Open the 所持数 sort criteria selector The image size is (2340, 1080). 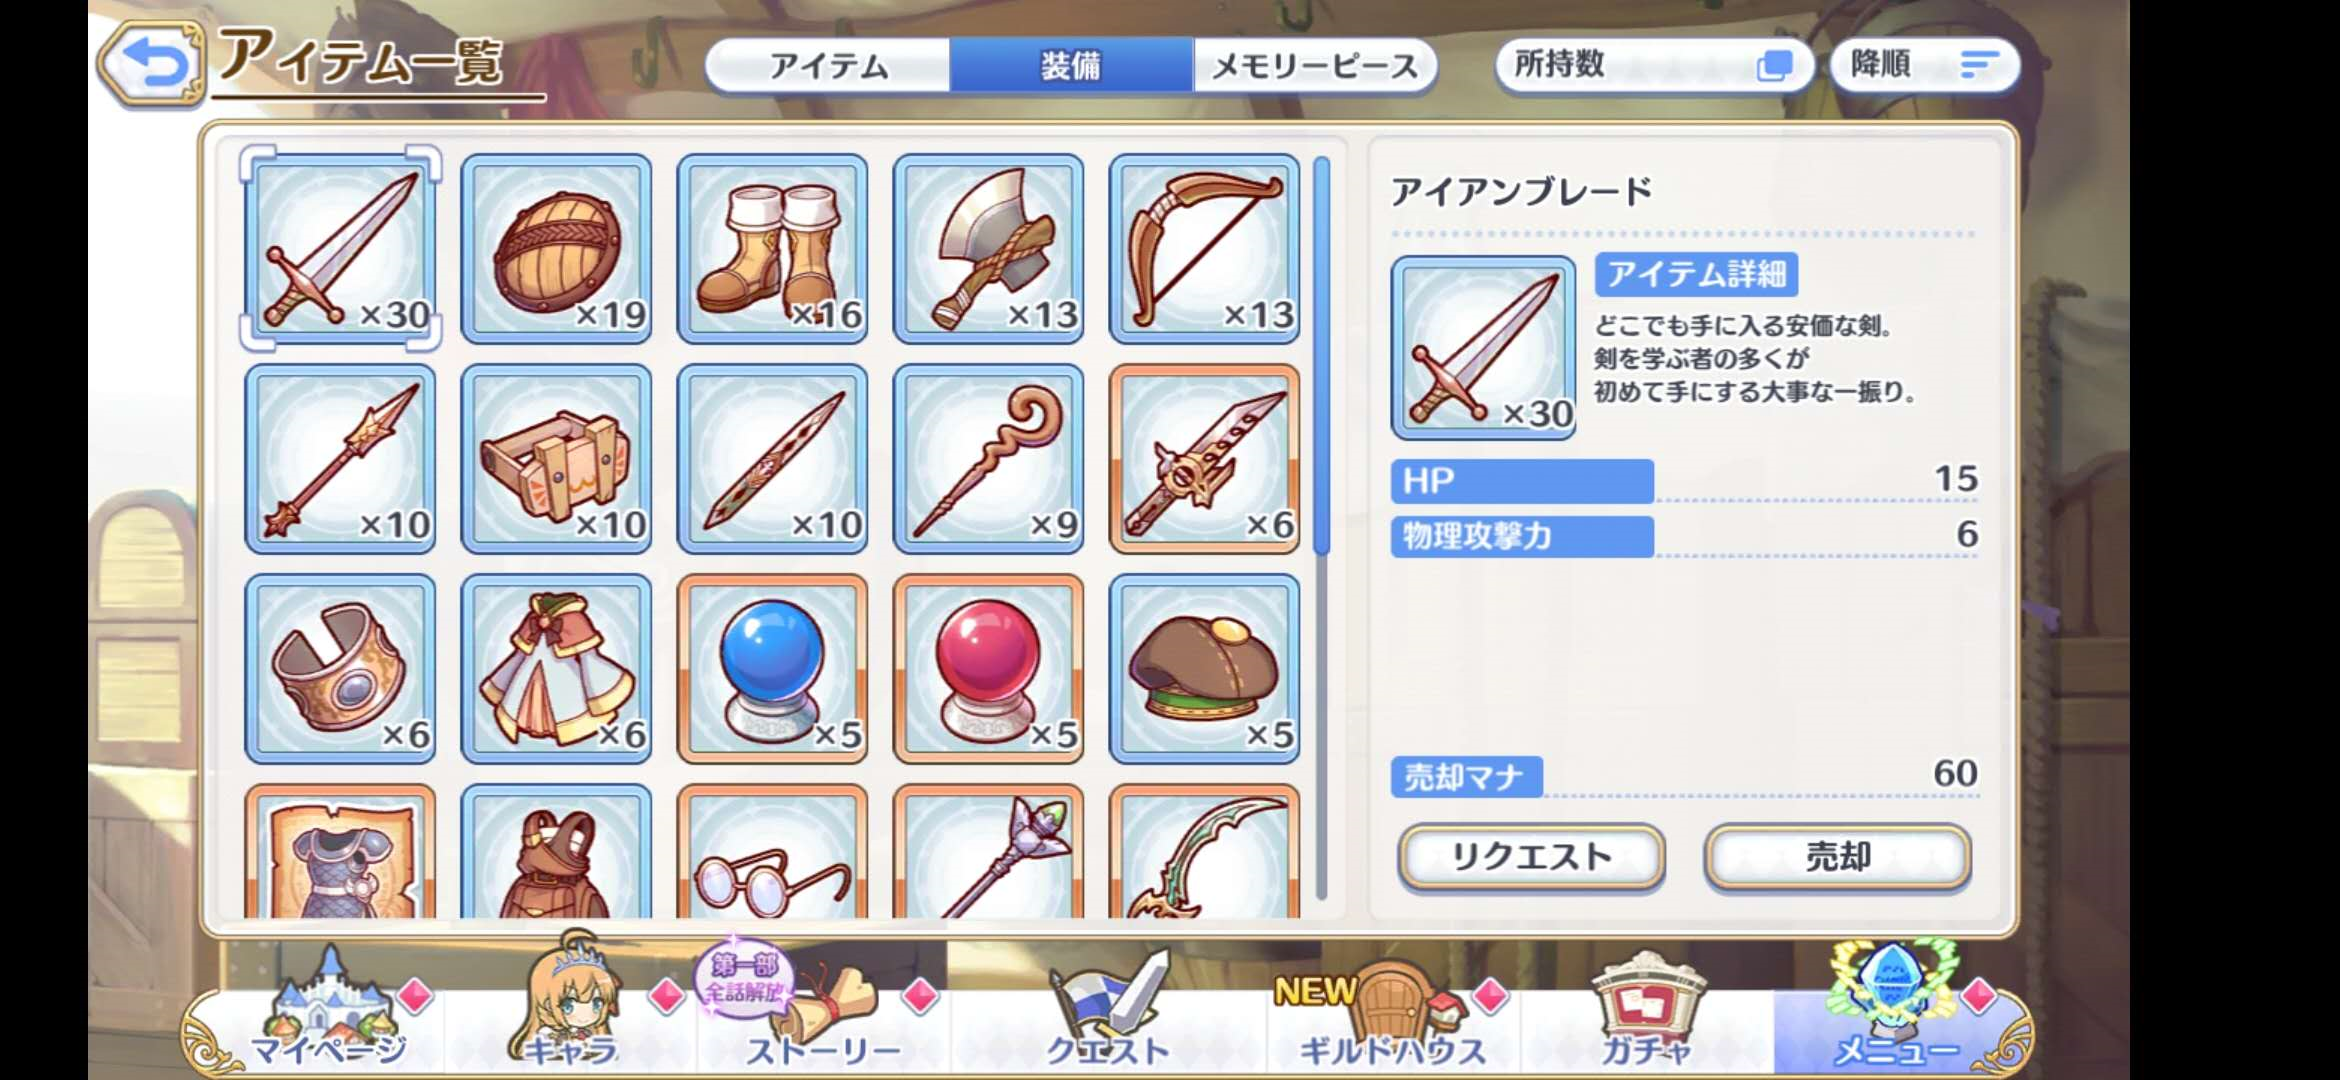[1654, 65]
